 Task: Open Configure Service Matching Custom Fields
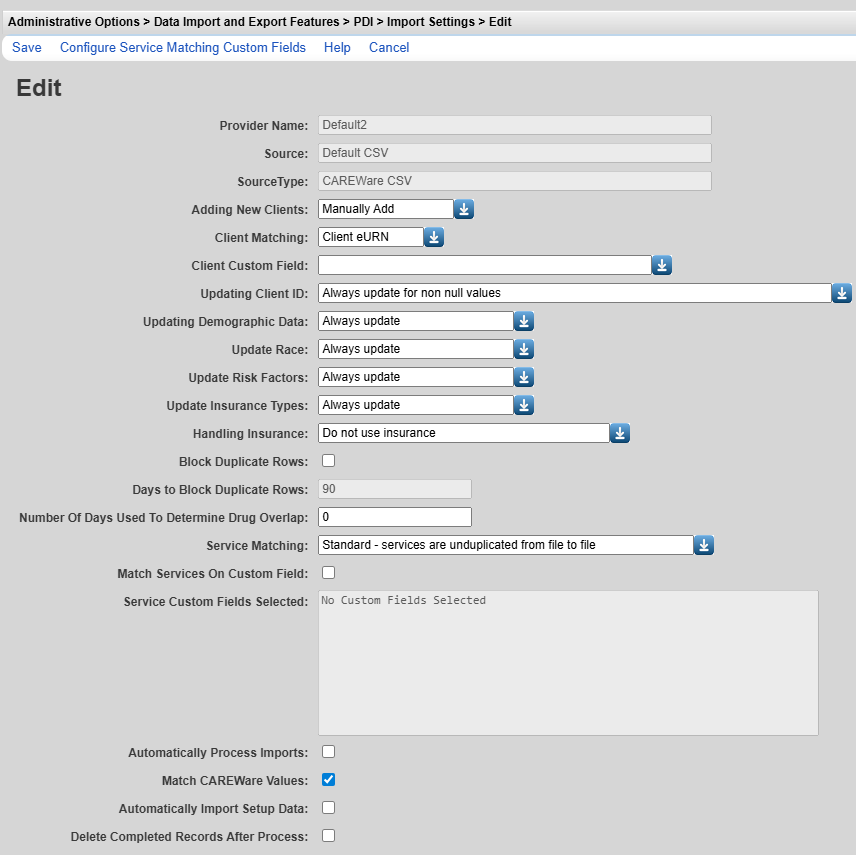[183, 48]
